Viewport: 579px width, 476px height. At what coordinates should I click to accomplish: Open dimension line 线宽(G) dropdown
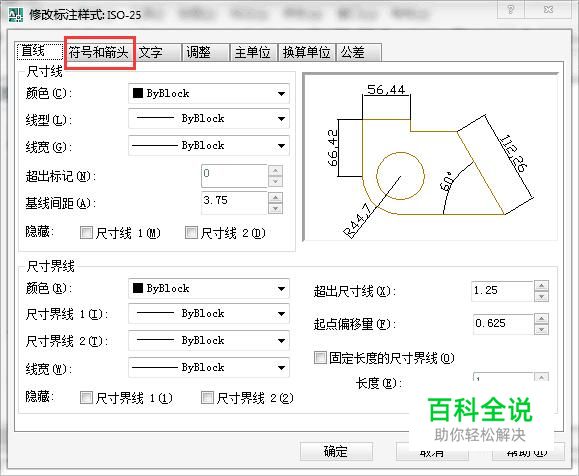(x=209, y=145)
